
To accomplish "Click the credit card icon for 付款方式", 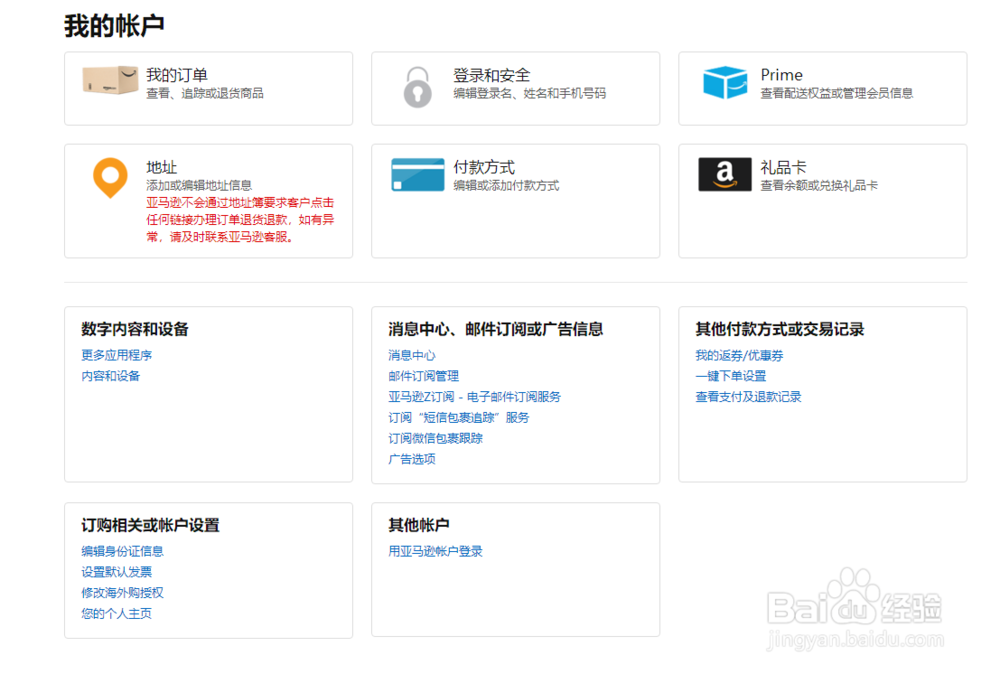I will 413,174.
